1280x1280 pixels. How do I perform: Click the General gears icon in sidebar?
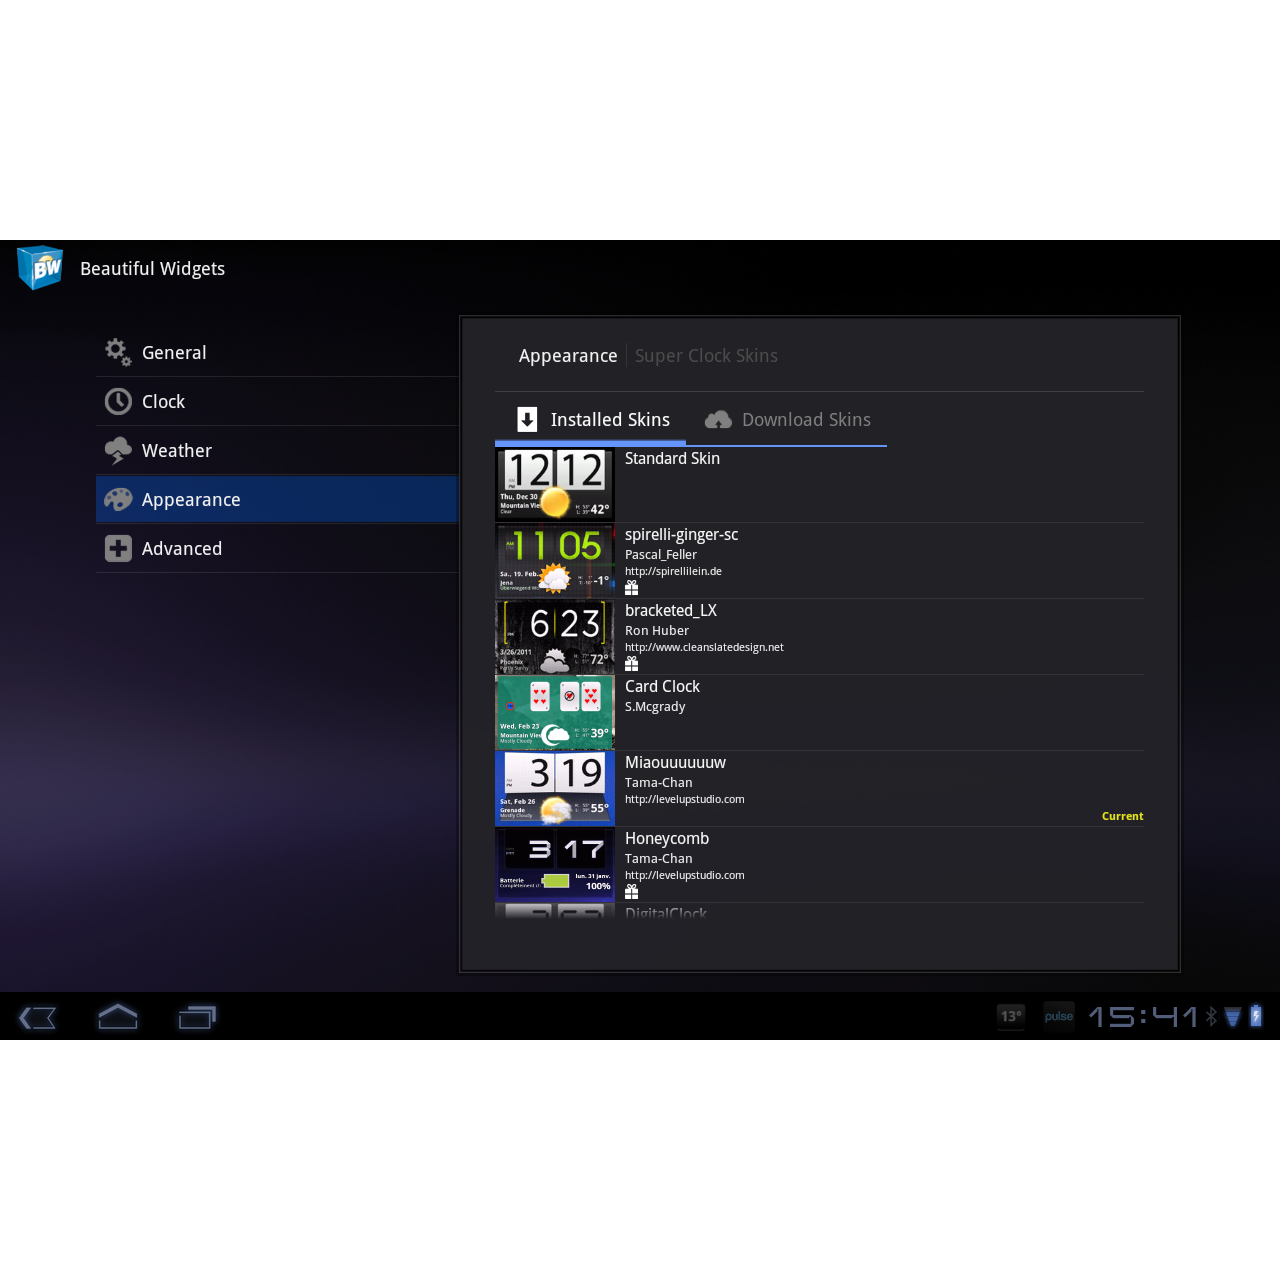(117, 352)
